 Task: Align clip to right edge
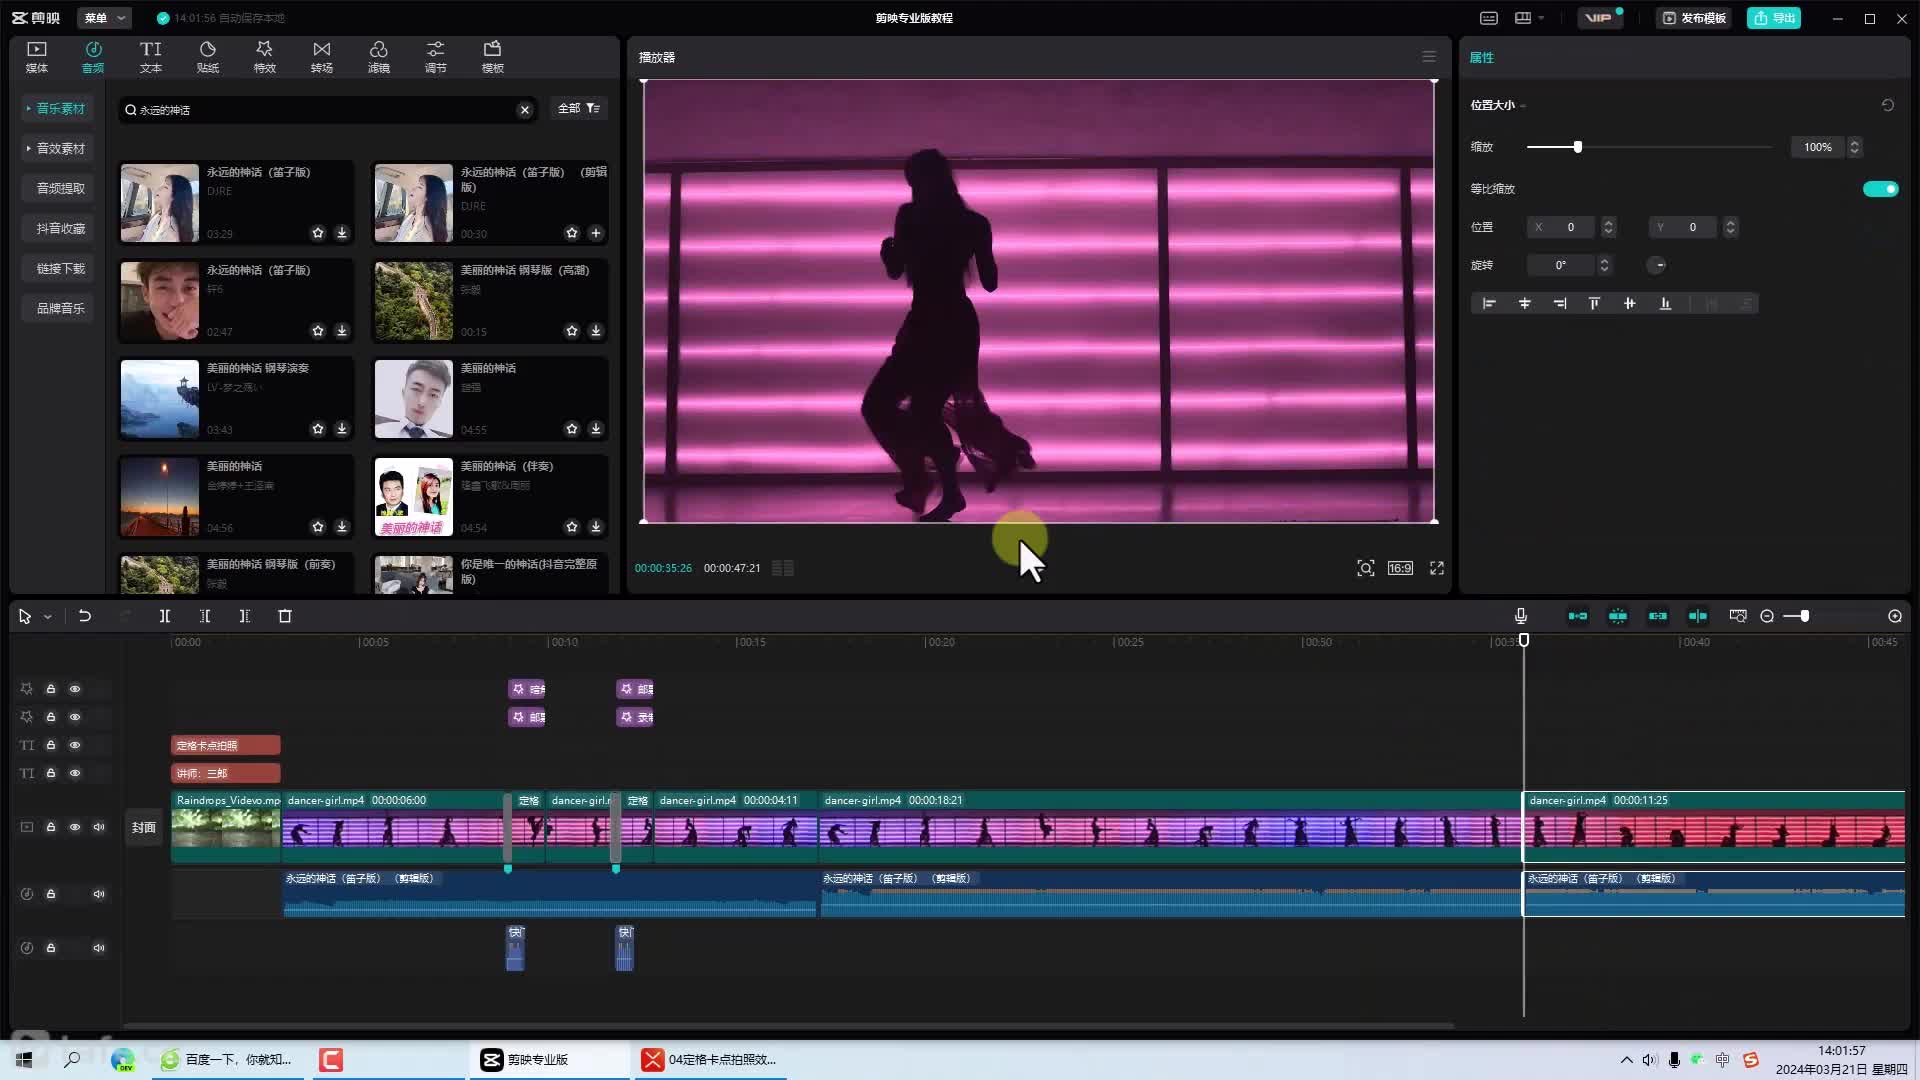(x=1559, y=304)
